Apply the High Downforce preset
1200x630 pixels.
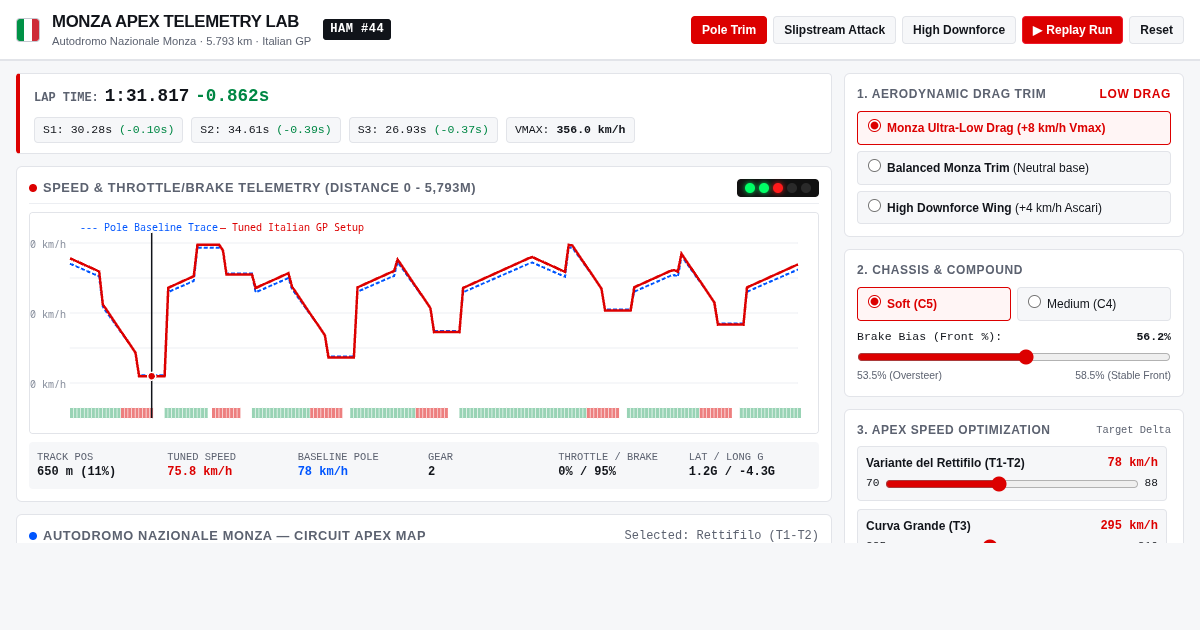pos(959,30)
